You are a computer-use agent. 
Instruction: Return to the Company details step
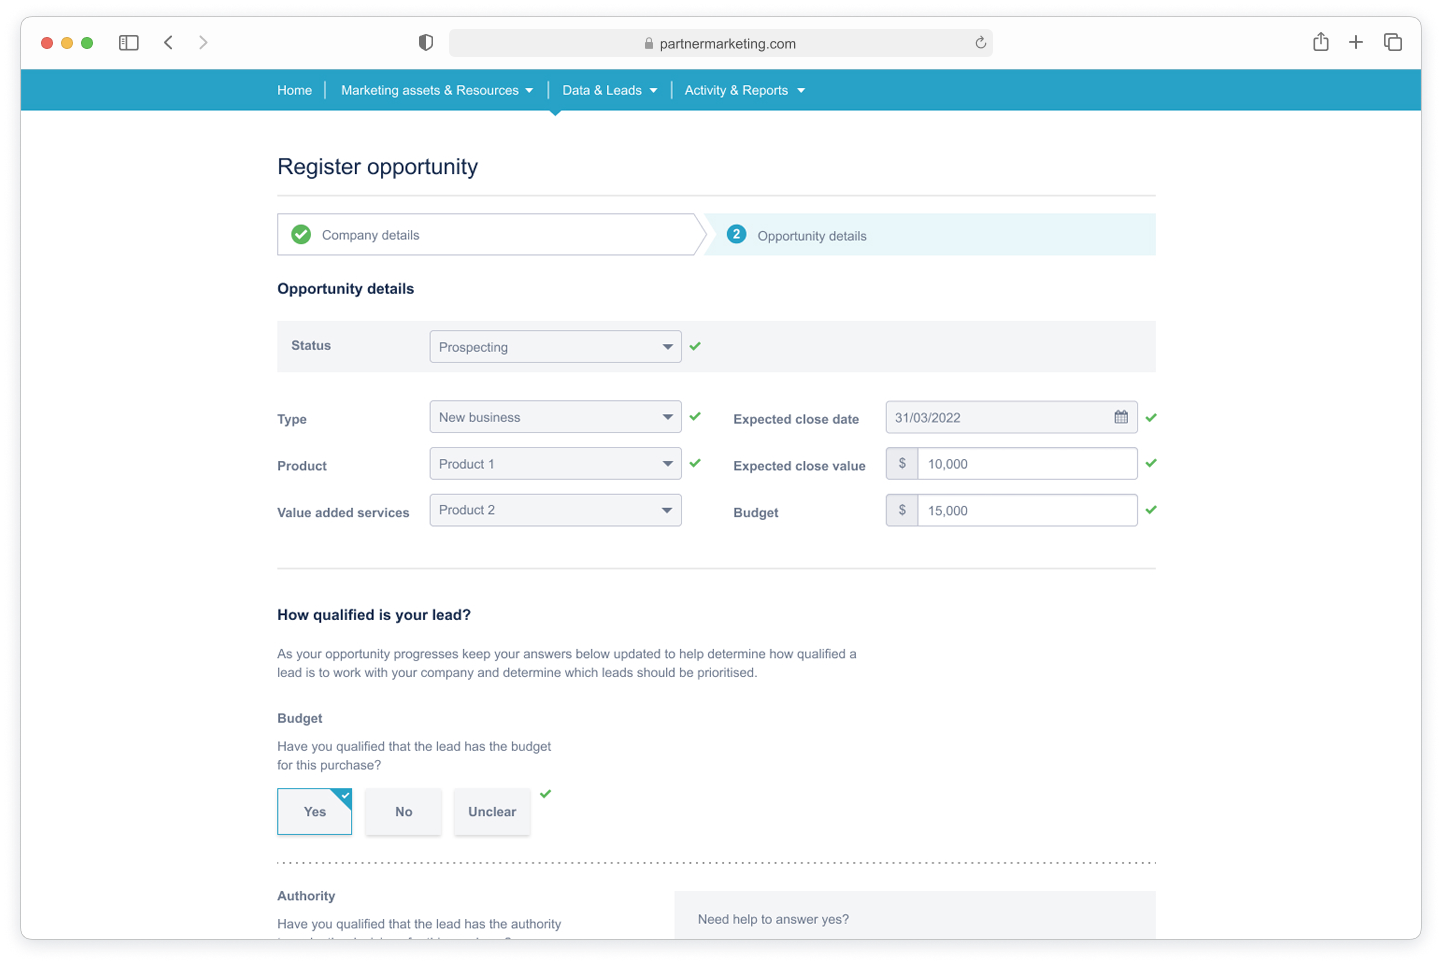[x=370, y=235]
